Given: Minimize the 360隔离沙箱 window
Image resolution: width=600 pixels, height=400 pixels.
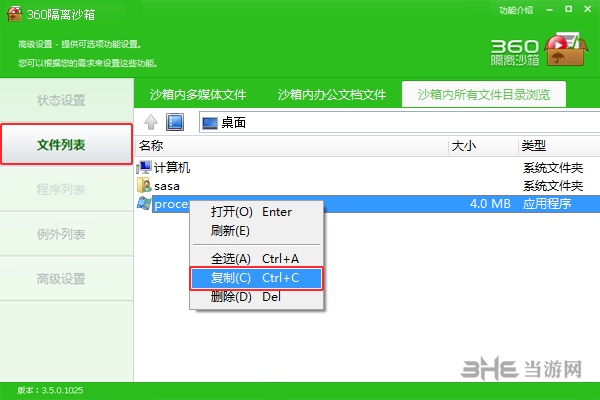Looking at the screenshot, I should click(549, 10).
